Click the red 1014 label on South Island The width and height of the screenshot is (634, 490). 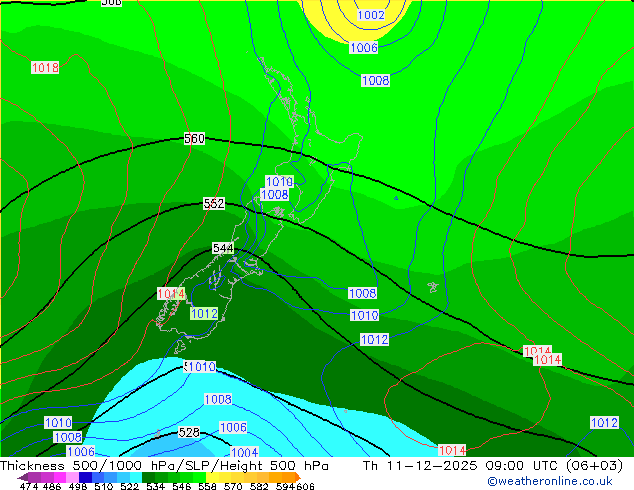pos(171,294)
